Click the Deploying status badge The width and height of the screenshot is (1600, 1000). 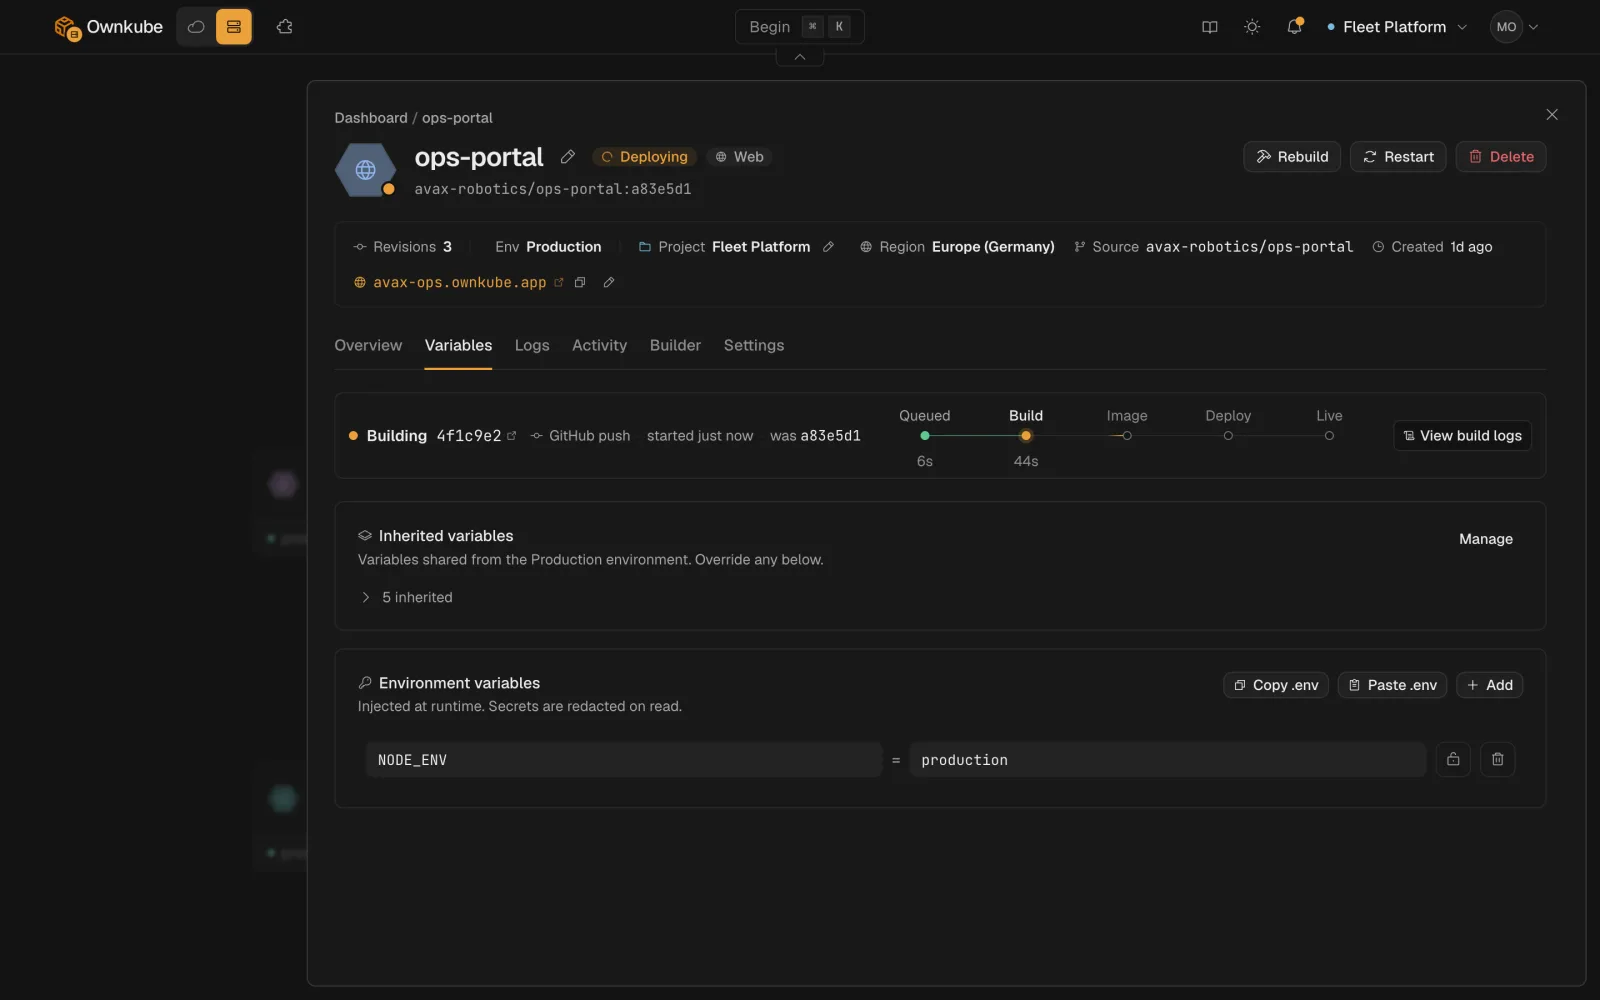click(x=645, y=157)
